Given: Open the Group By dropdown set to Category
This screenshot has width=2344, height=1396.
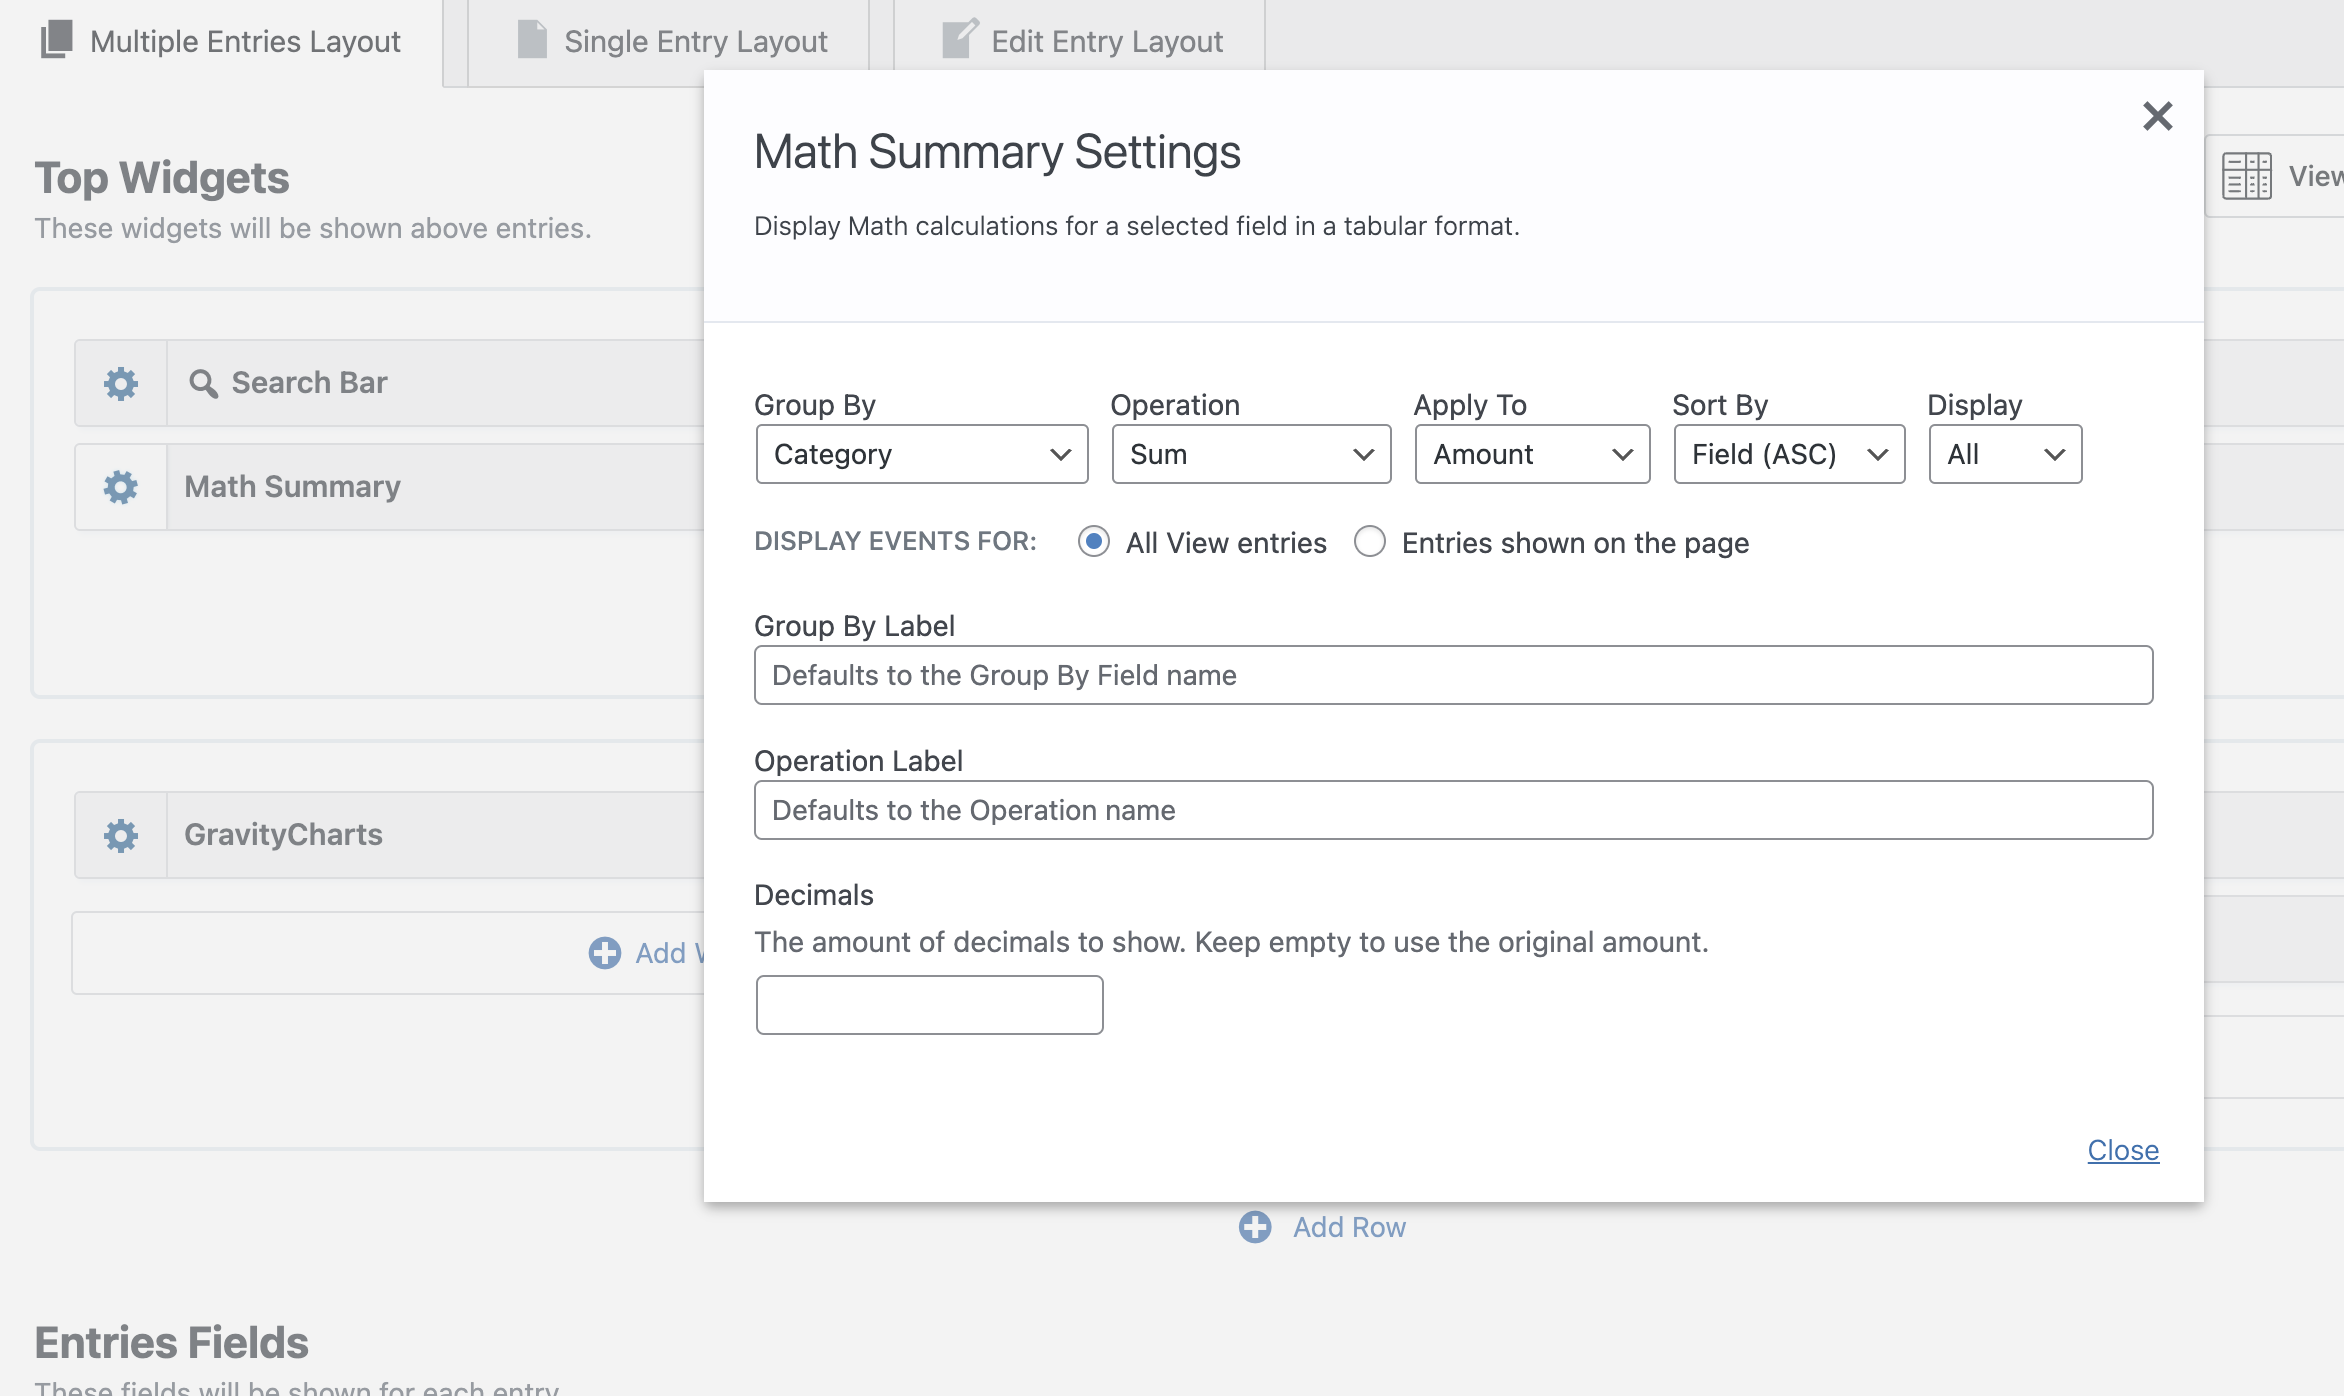Looking at the screenshot, I should [922, 454].
